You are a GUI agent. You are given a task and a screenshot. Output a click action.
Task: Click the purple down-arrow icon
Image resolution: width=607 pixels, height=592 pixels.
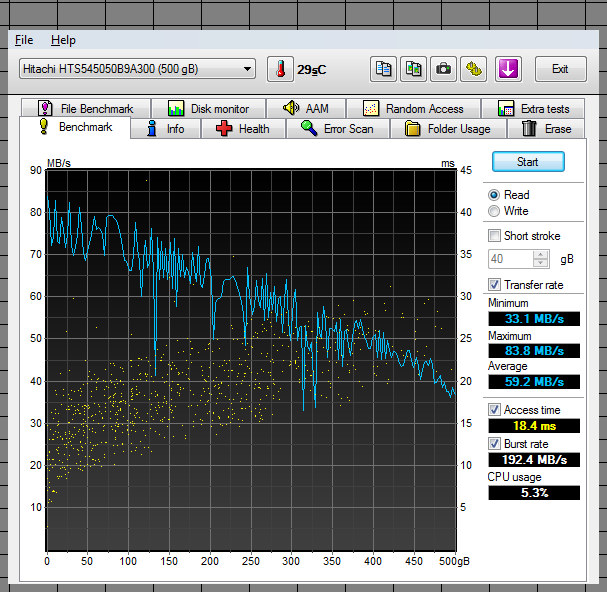click(508, 69)
